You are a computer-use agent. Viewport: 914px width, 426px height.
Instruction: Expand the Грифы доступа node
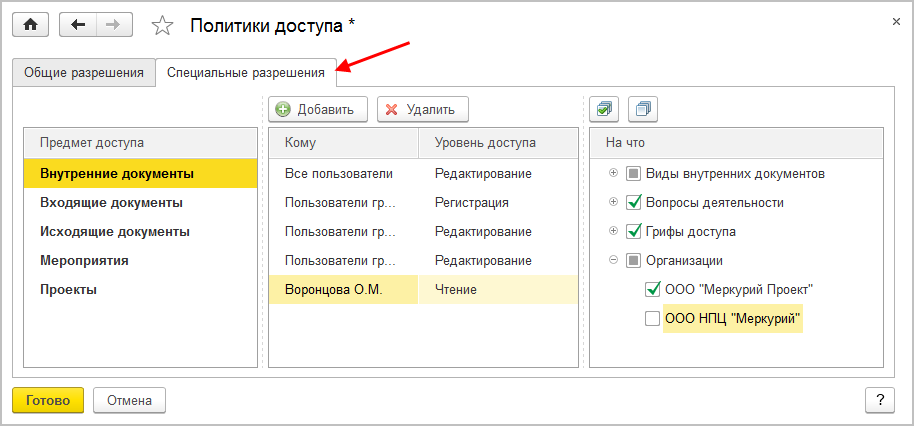click(x=613, y=232)
